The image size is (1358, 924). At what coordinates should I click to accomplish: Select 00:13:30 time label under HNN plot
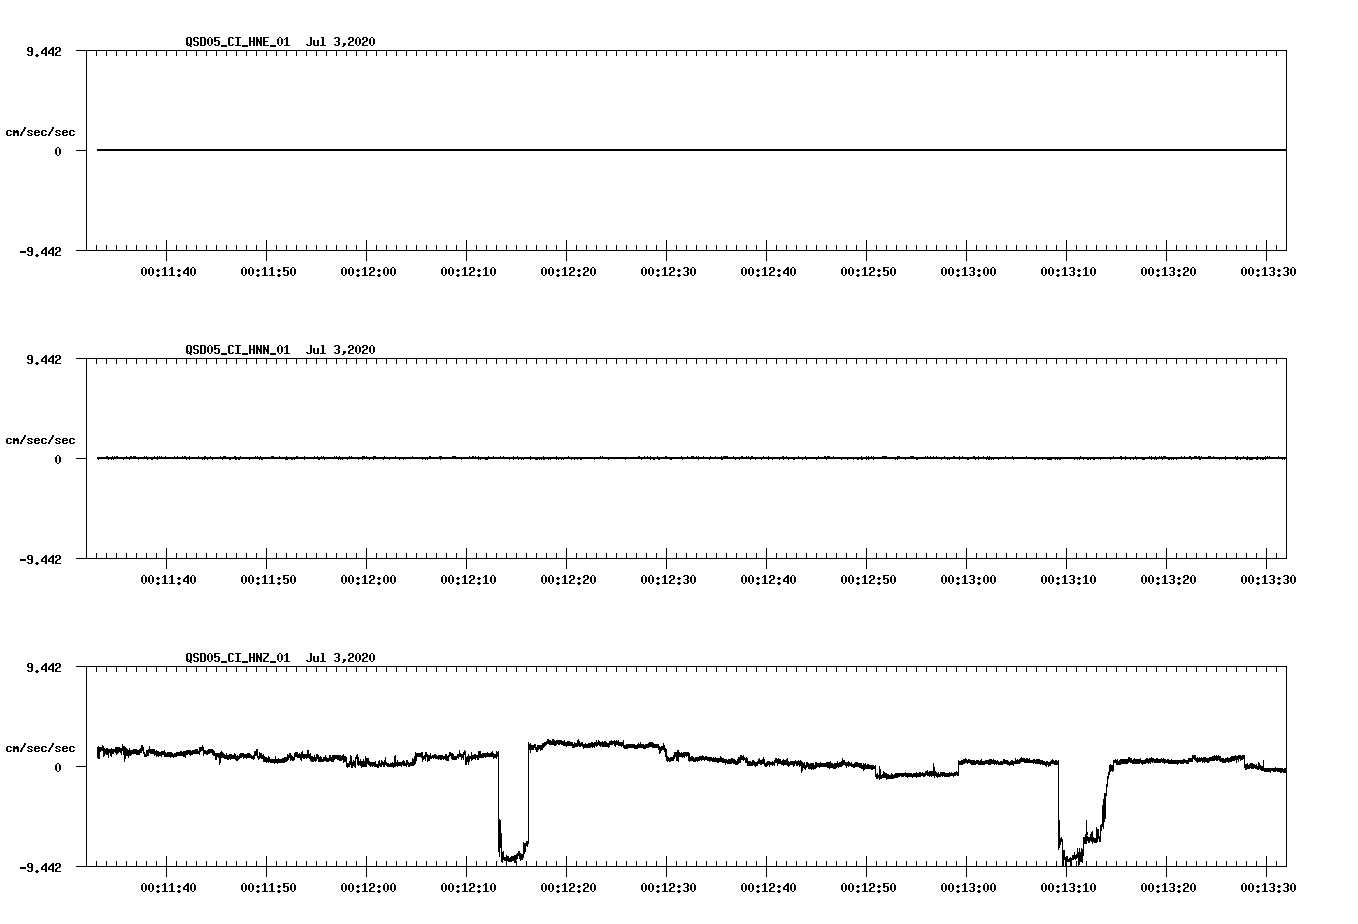(x=1268, y=580)
